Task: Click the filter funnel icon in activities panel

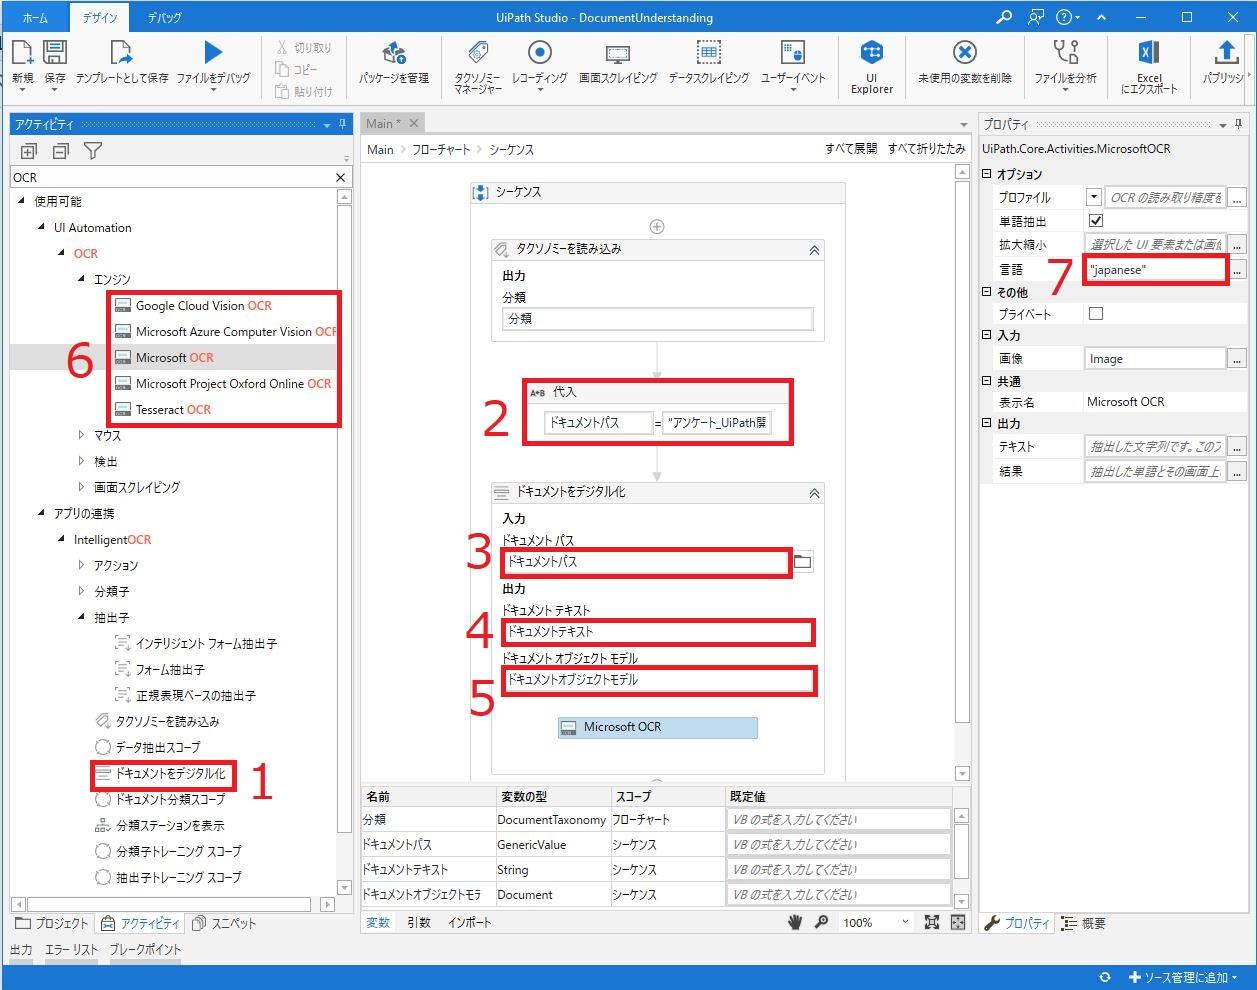Action: coord(93,151)
